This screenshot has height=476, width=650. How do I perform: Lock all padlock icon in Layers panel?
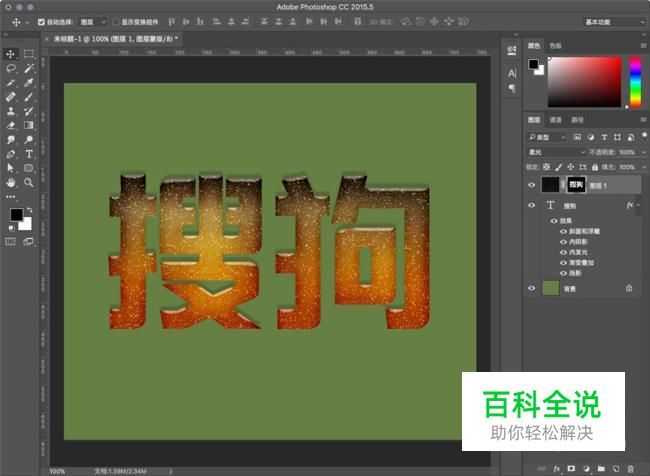click(595, 167)
